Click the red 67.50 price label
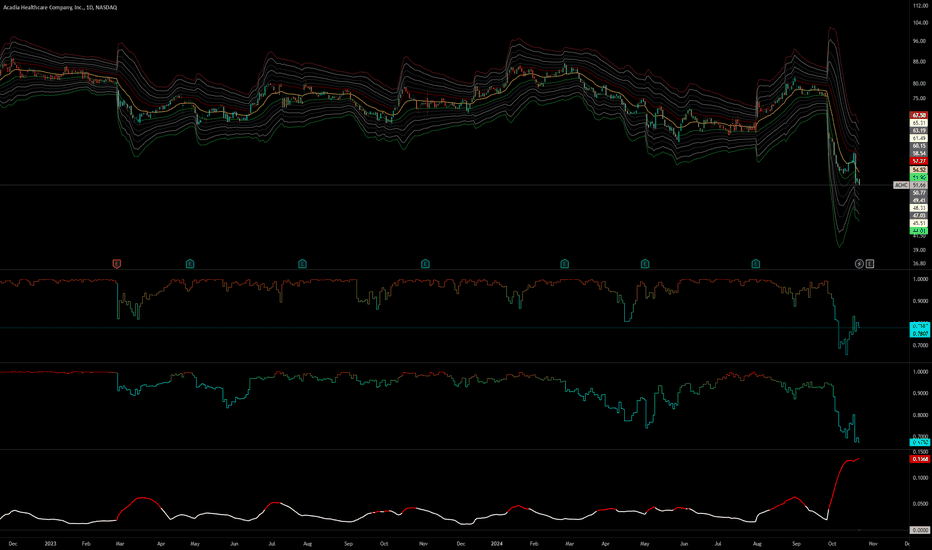 coord(919,115)
